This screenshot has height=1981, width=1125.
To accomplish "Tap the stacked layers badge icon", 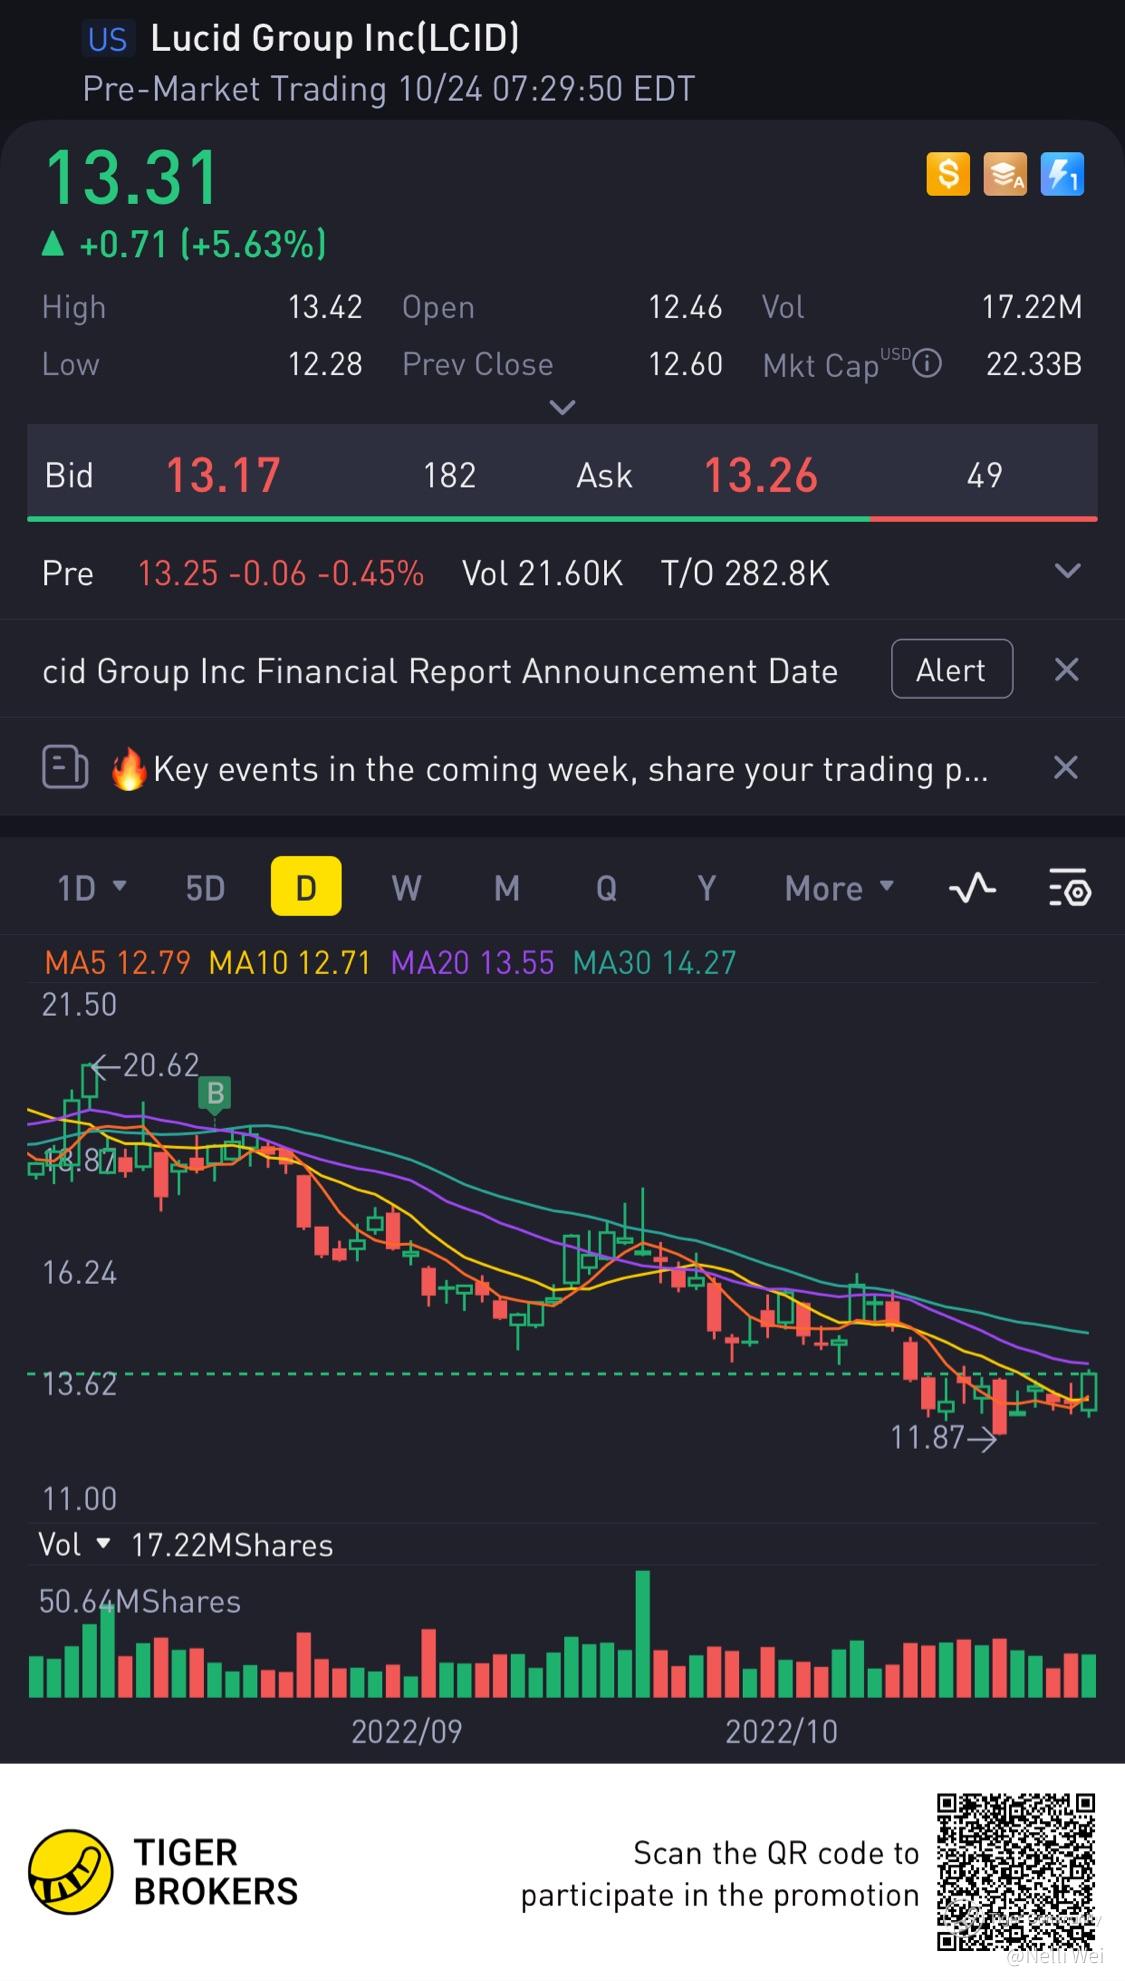I will [x=1005, y=175].
